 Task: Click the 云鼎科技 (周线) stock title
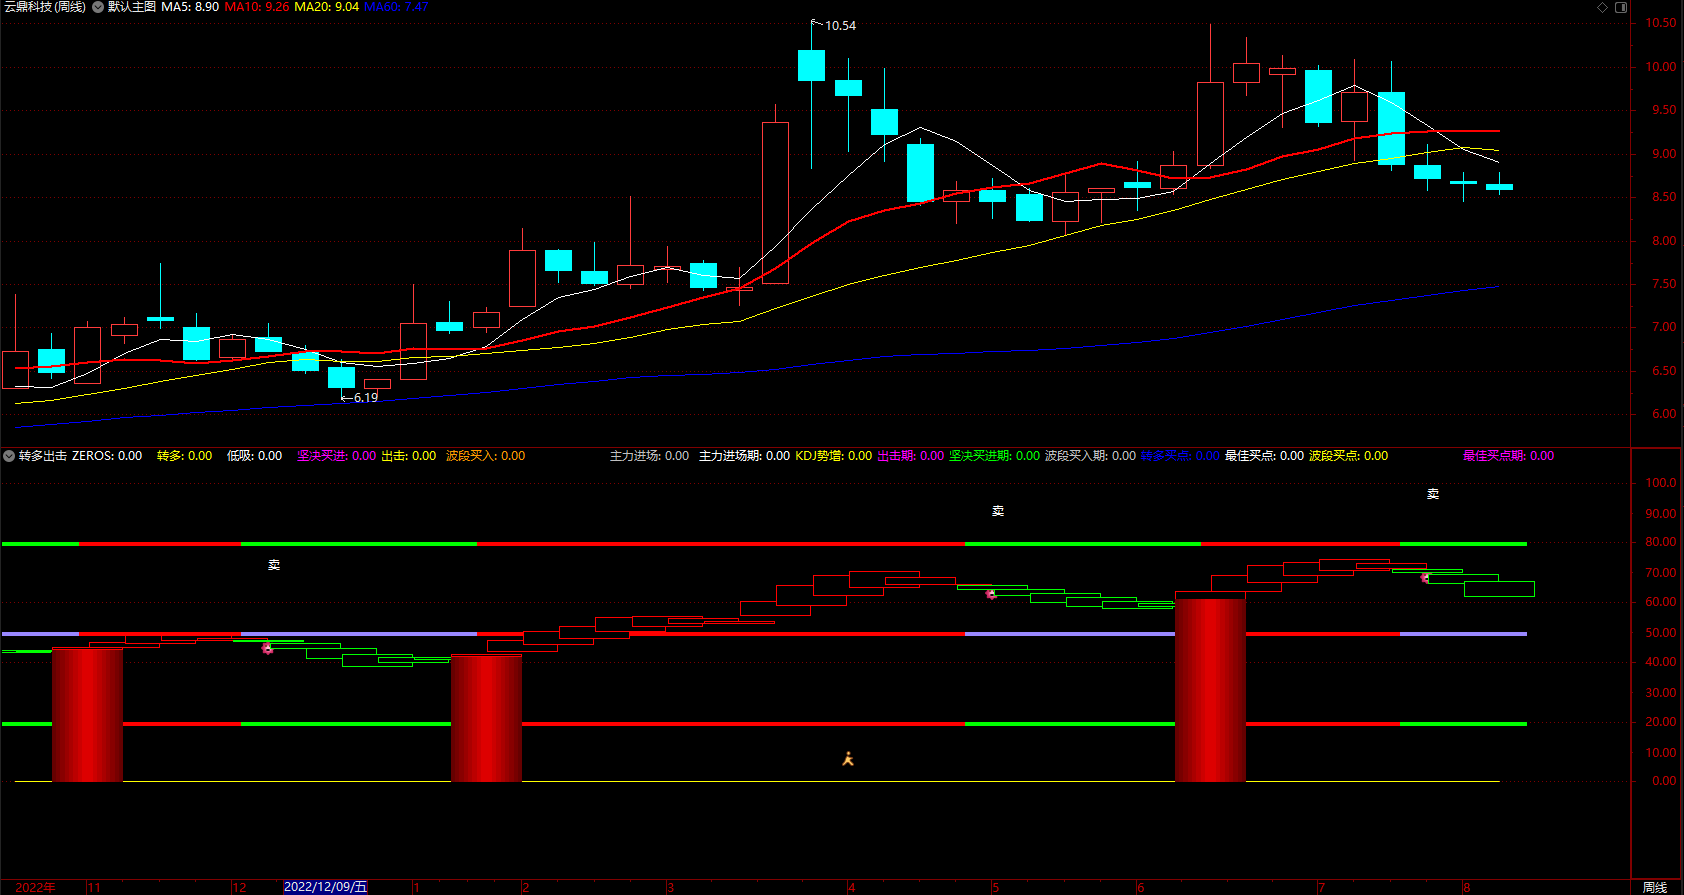tap(44, 7)
